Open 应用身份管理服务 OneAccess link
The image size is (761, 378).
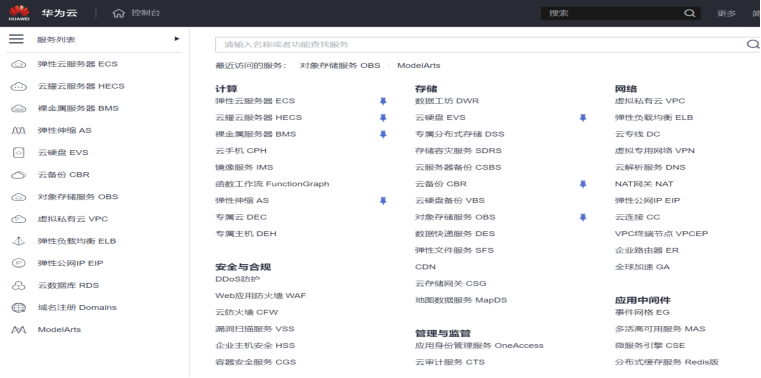click(x=479, y=345)
